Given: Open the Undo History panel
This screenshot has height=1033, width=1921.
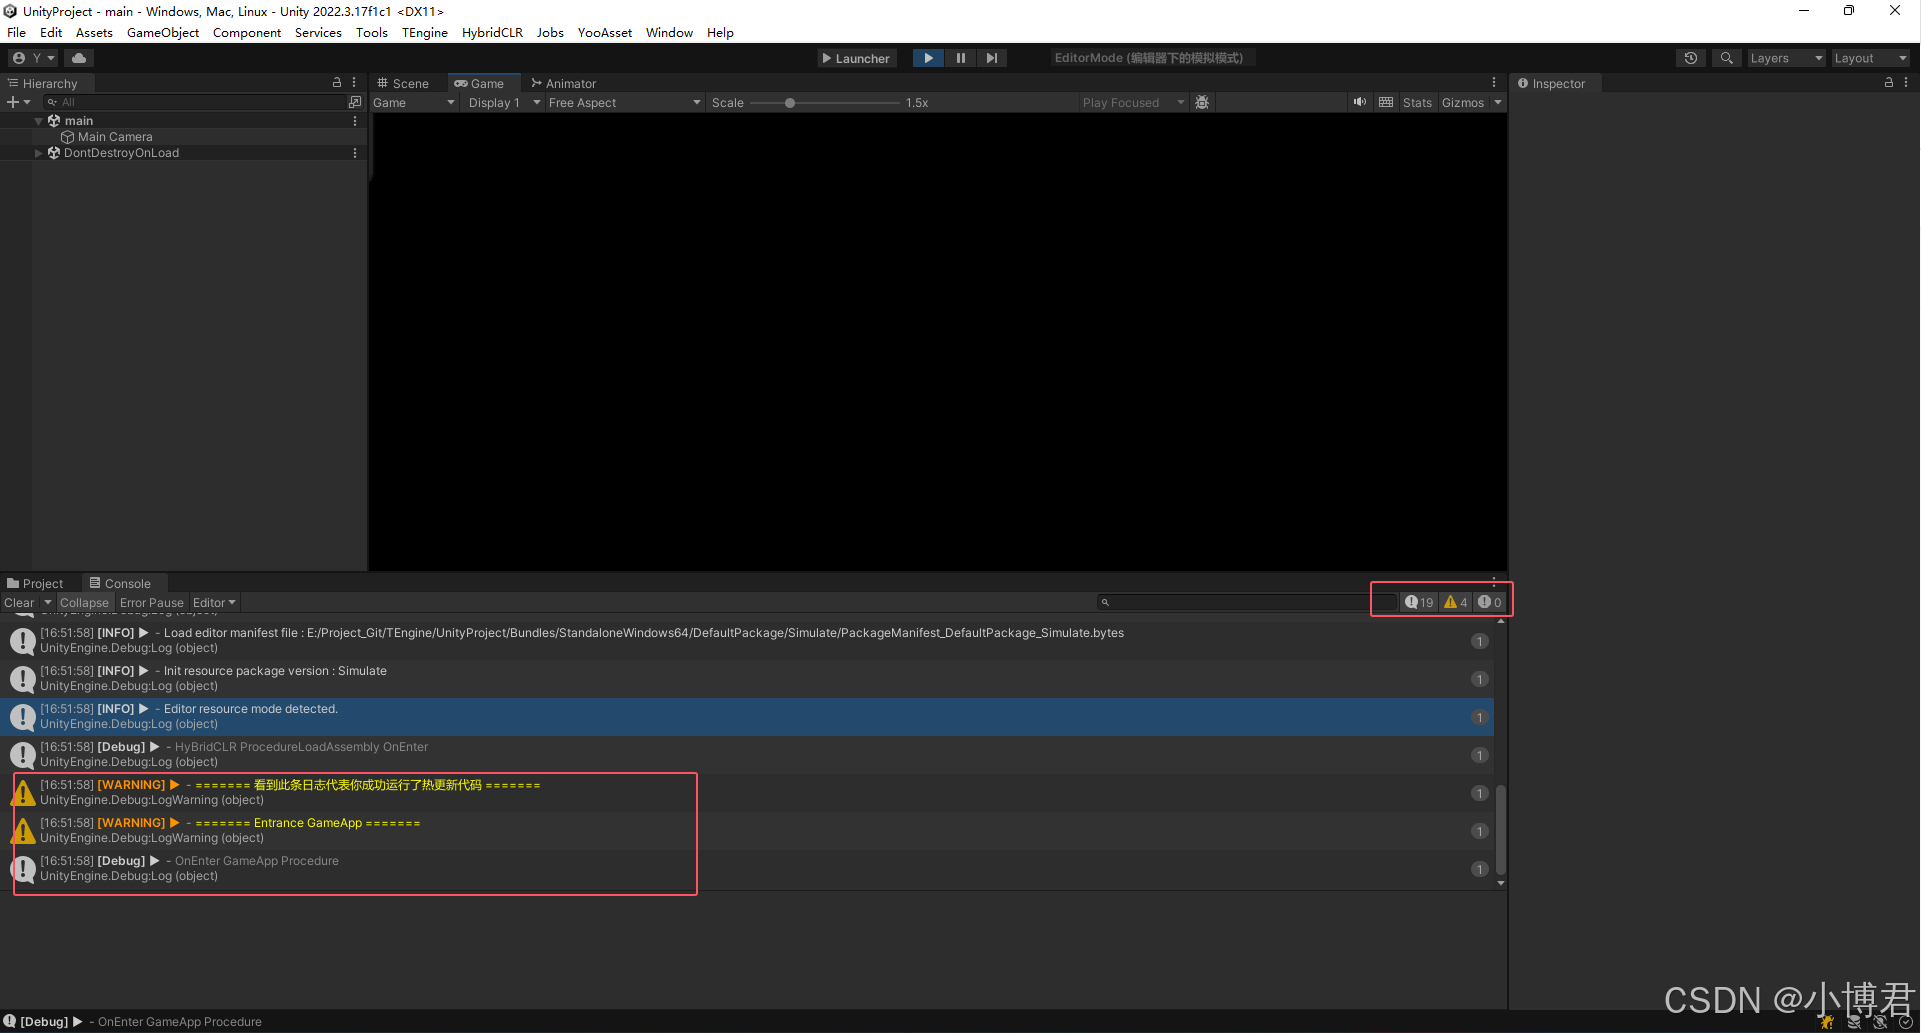Looking at the screenshot, I should 1691,57.
